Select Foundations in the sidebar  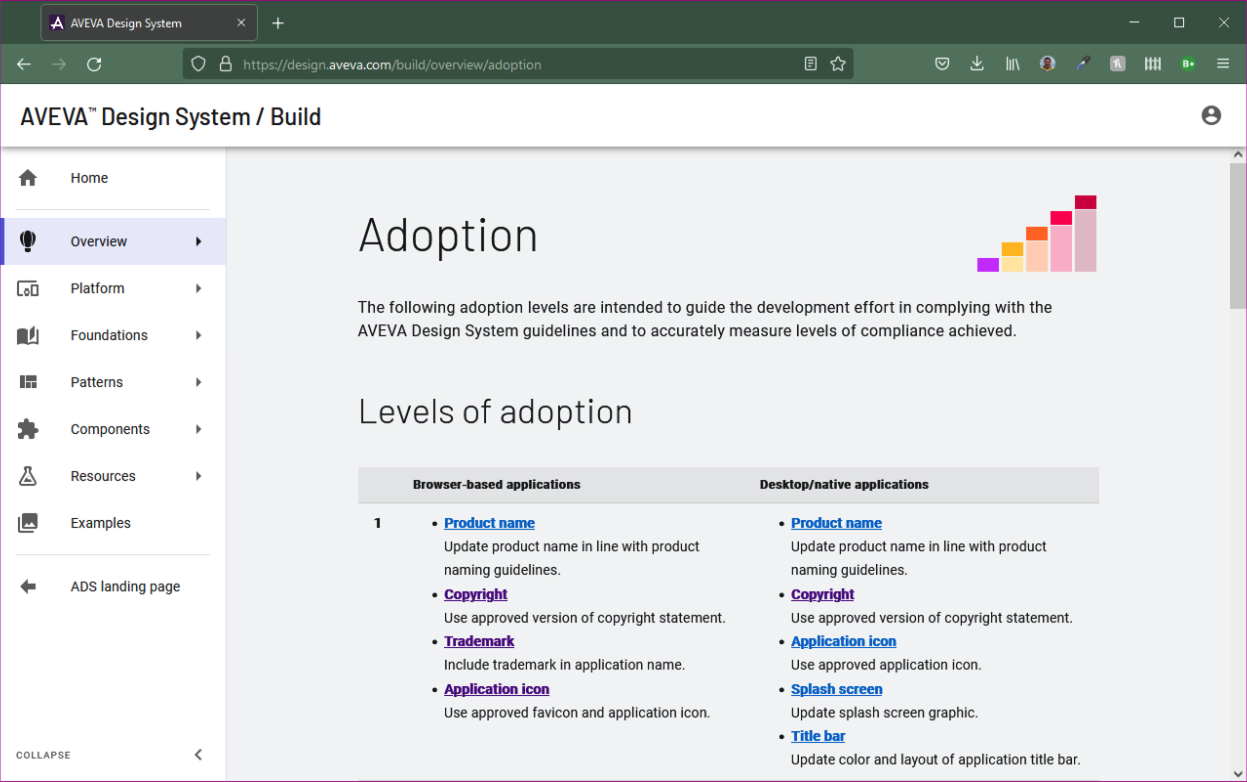click(x=113, y=335)
